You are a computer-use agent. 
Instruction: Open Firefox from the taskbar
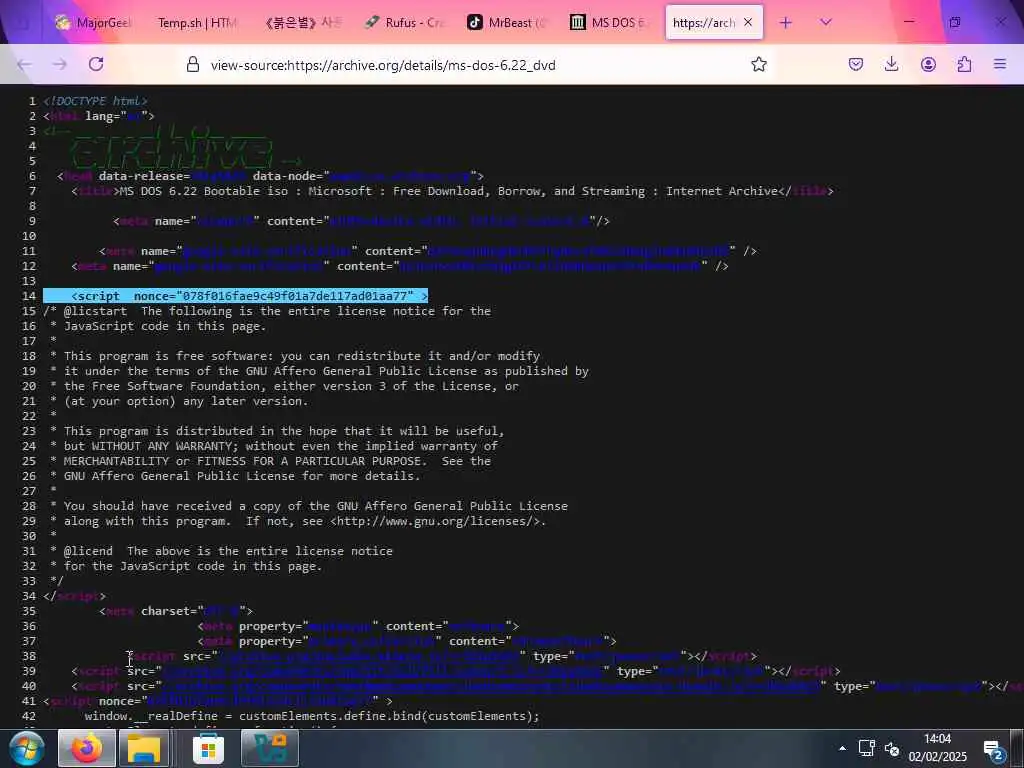[87, 748]
